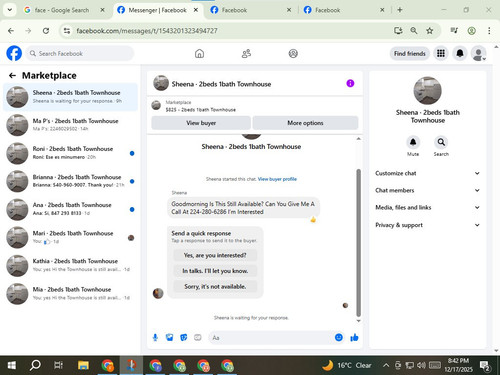Click the $825 - 2beds 1bath Townhouse listing

pyautogui.click(x=200, y=110)
